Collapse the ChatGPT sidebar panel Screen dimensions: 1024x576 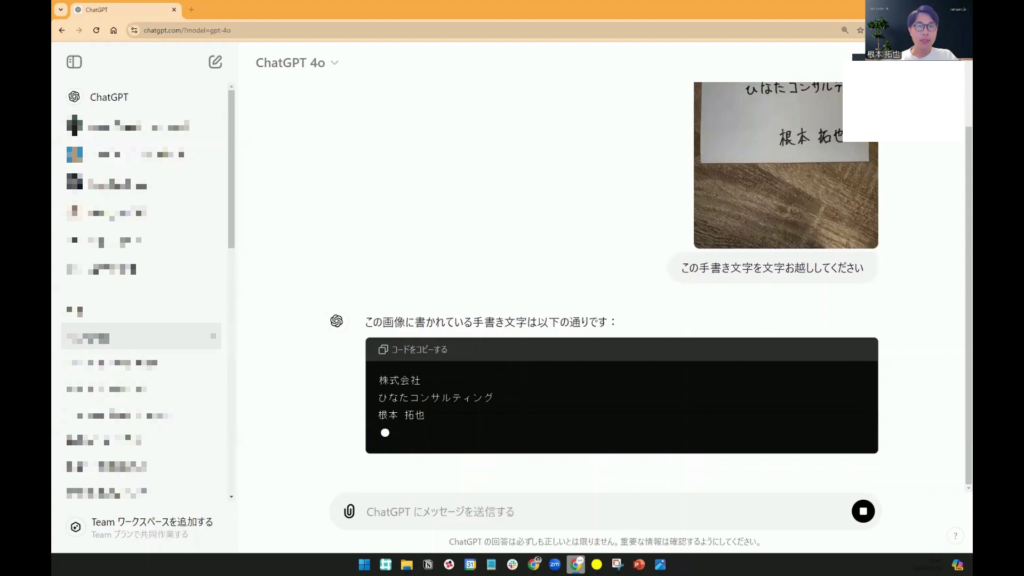click(74, 62)
